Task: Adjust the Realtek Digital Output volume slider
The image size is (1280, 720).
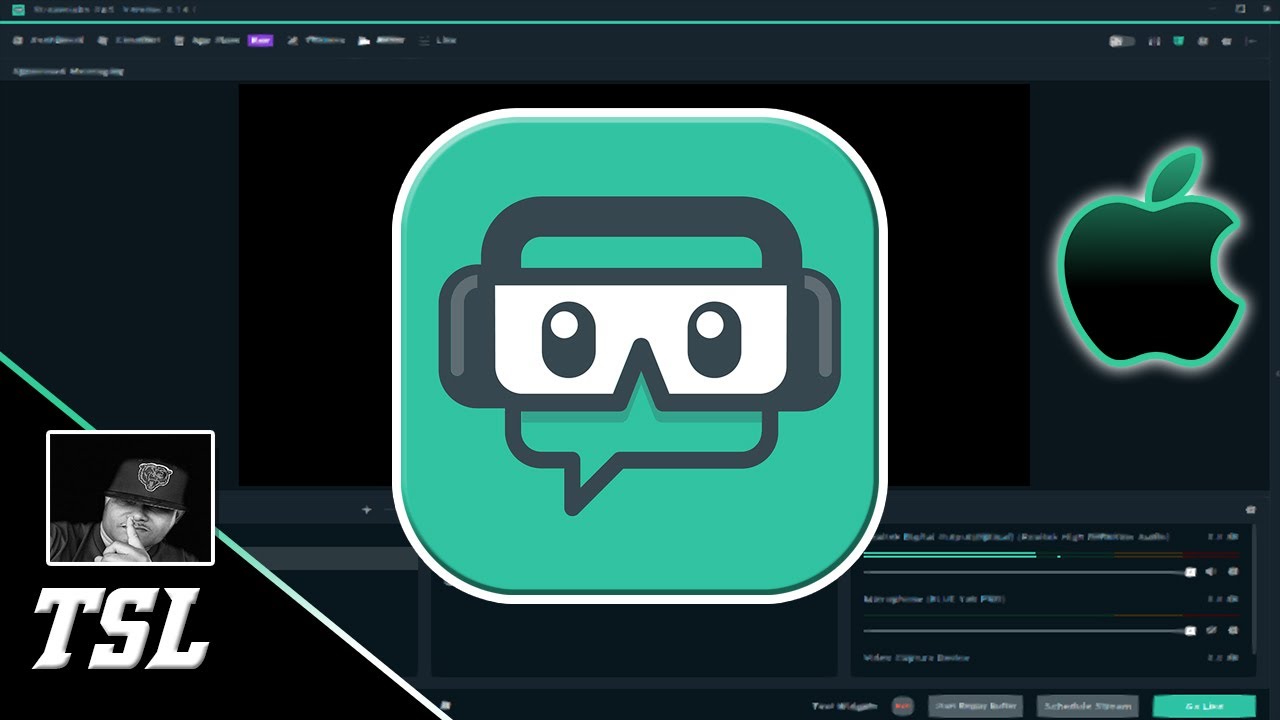Action: pyautogui.click(x=1028, y=572)
